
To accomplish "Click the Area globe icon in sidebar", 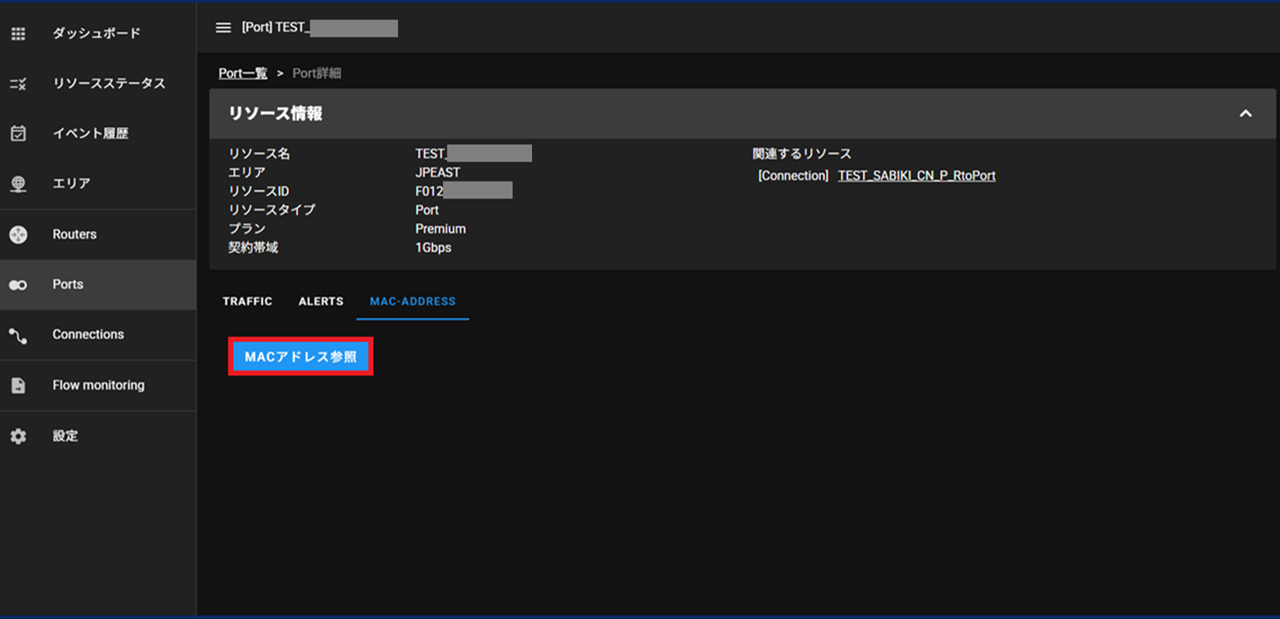I will tap(18, 184).
